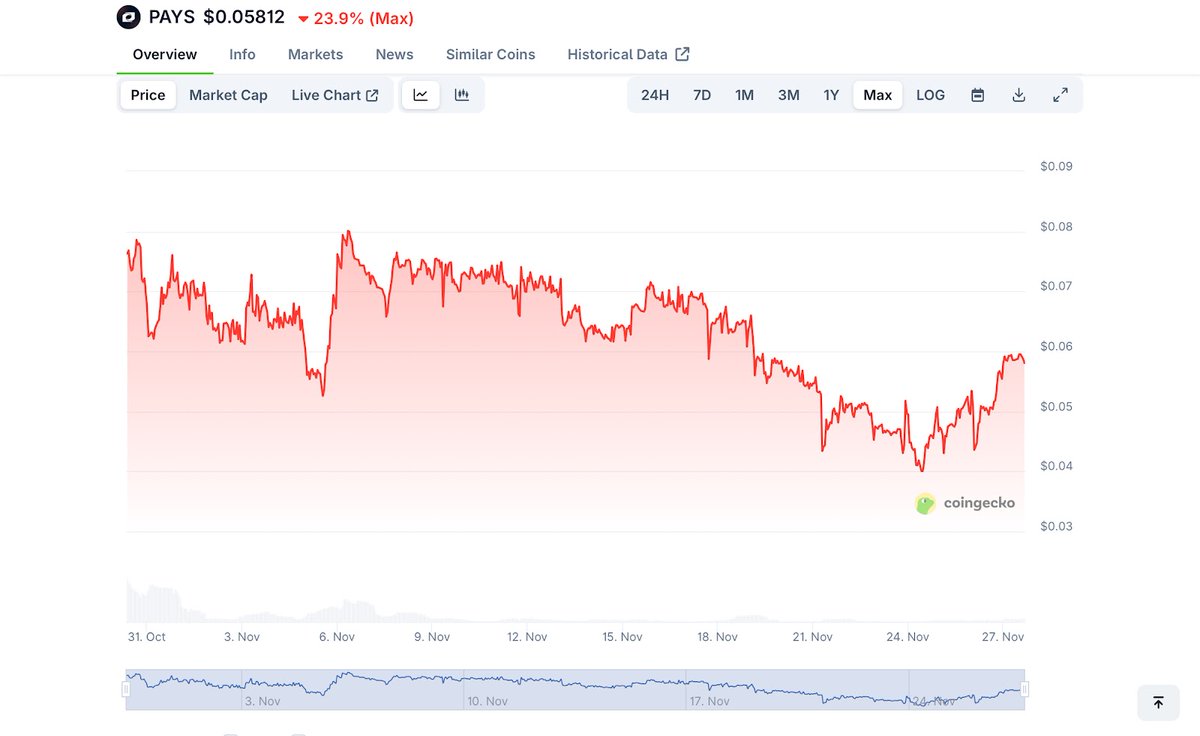
Task: Go to the Similar Coins tab
Action: click(490, 54)
